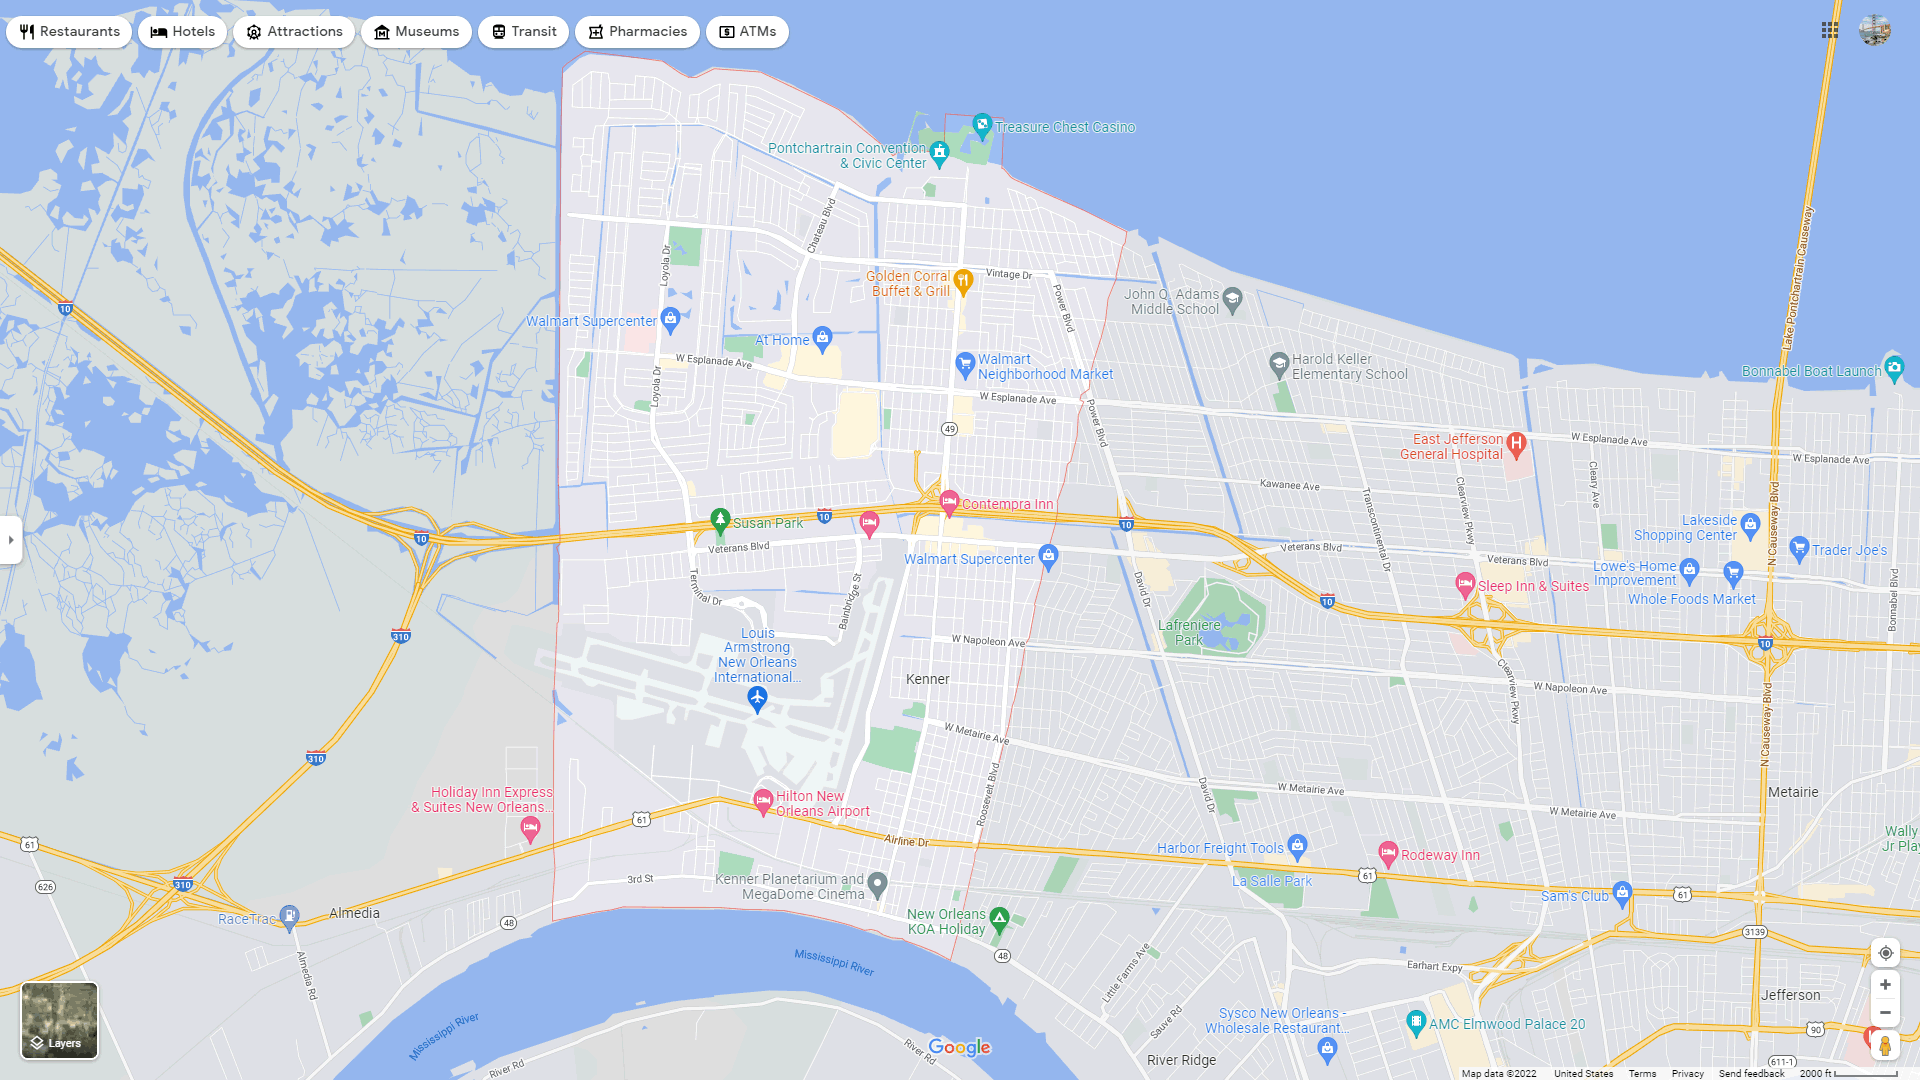Show nearby ATMs
This screenshot has width=1920, height=1080.
747,32
